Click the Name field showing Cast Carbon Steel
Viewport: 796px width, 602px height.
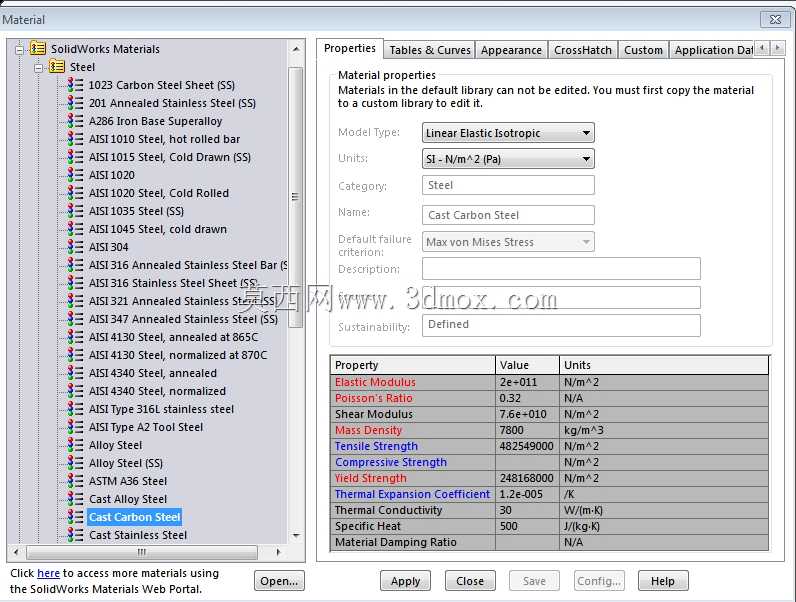pos(508,215)
